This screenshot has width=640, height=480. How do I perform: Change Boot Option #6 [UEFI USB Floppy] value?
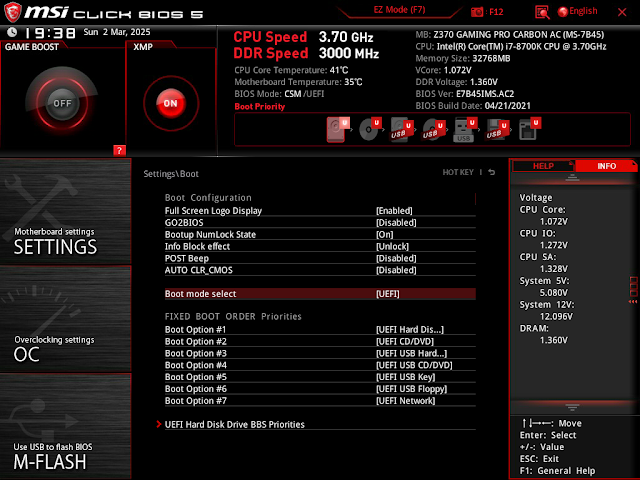[x=411, y=389]
